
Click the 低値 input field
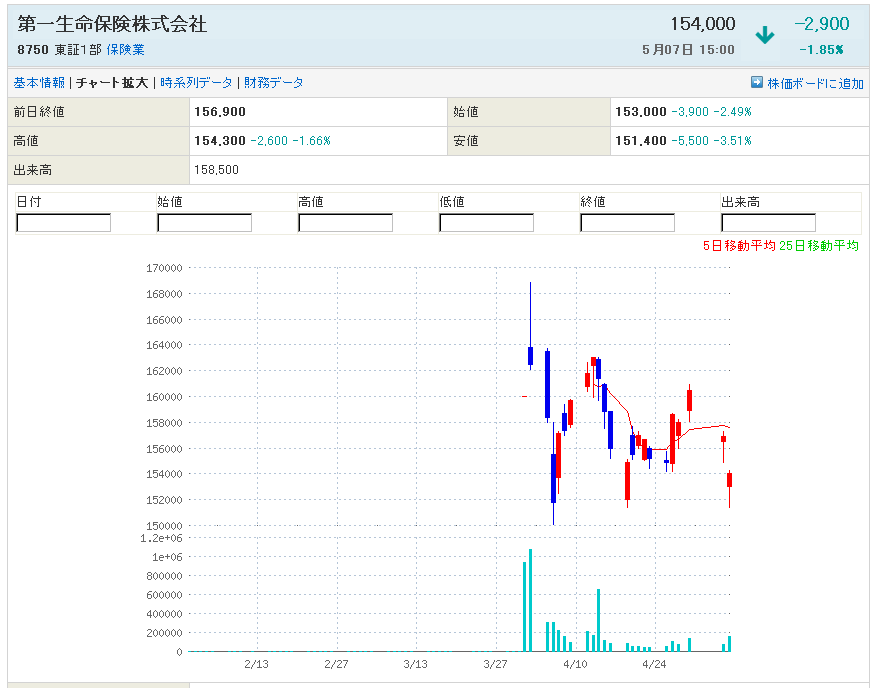pos(487,223)
